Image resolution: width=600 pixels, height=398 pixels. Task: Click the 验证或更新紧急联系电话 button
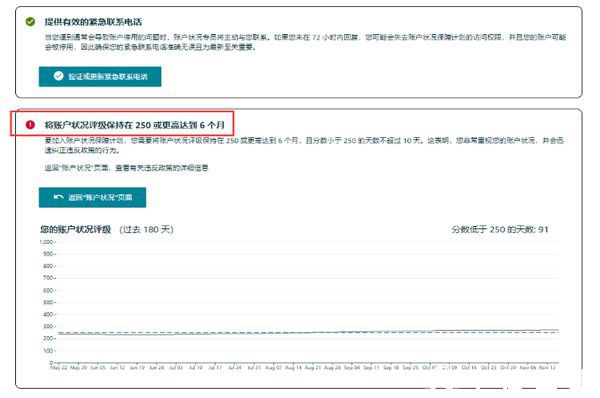[100, 77]
